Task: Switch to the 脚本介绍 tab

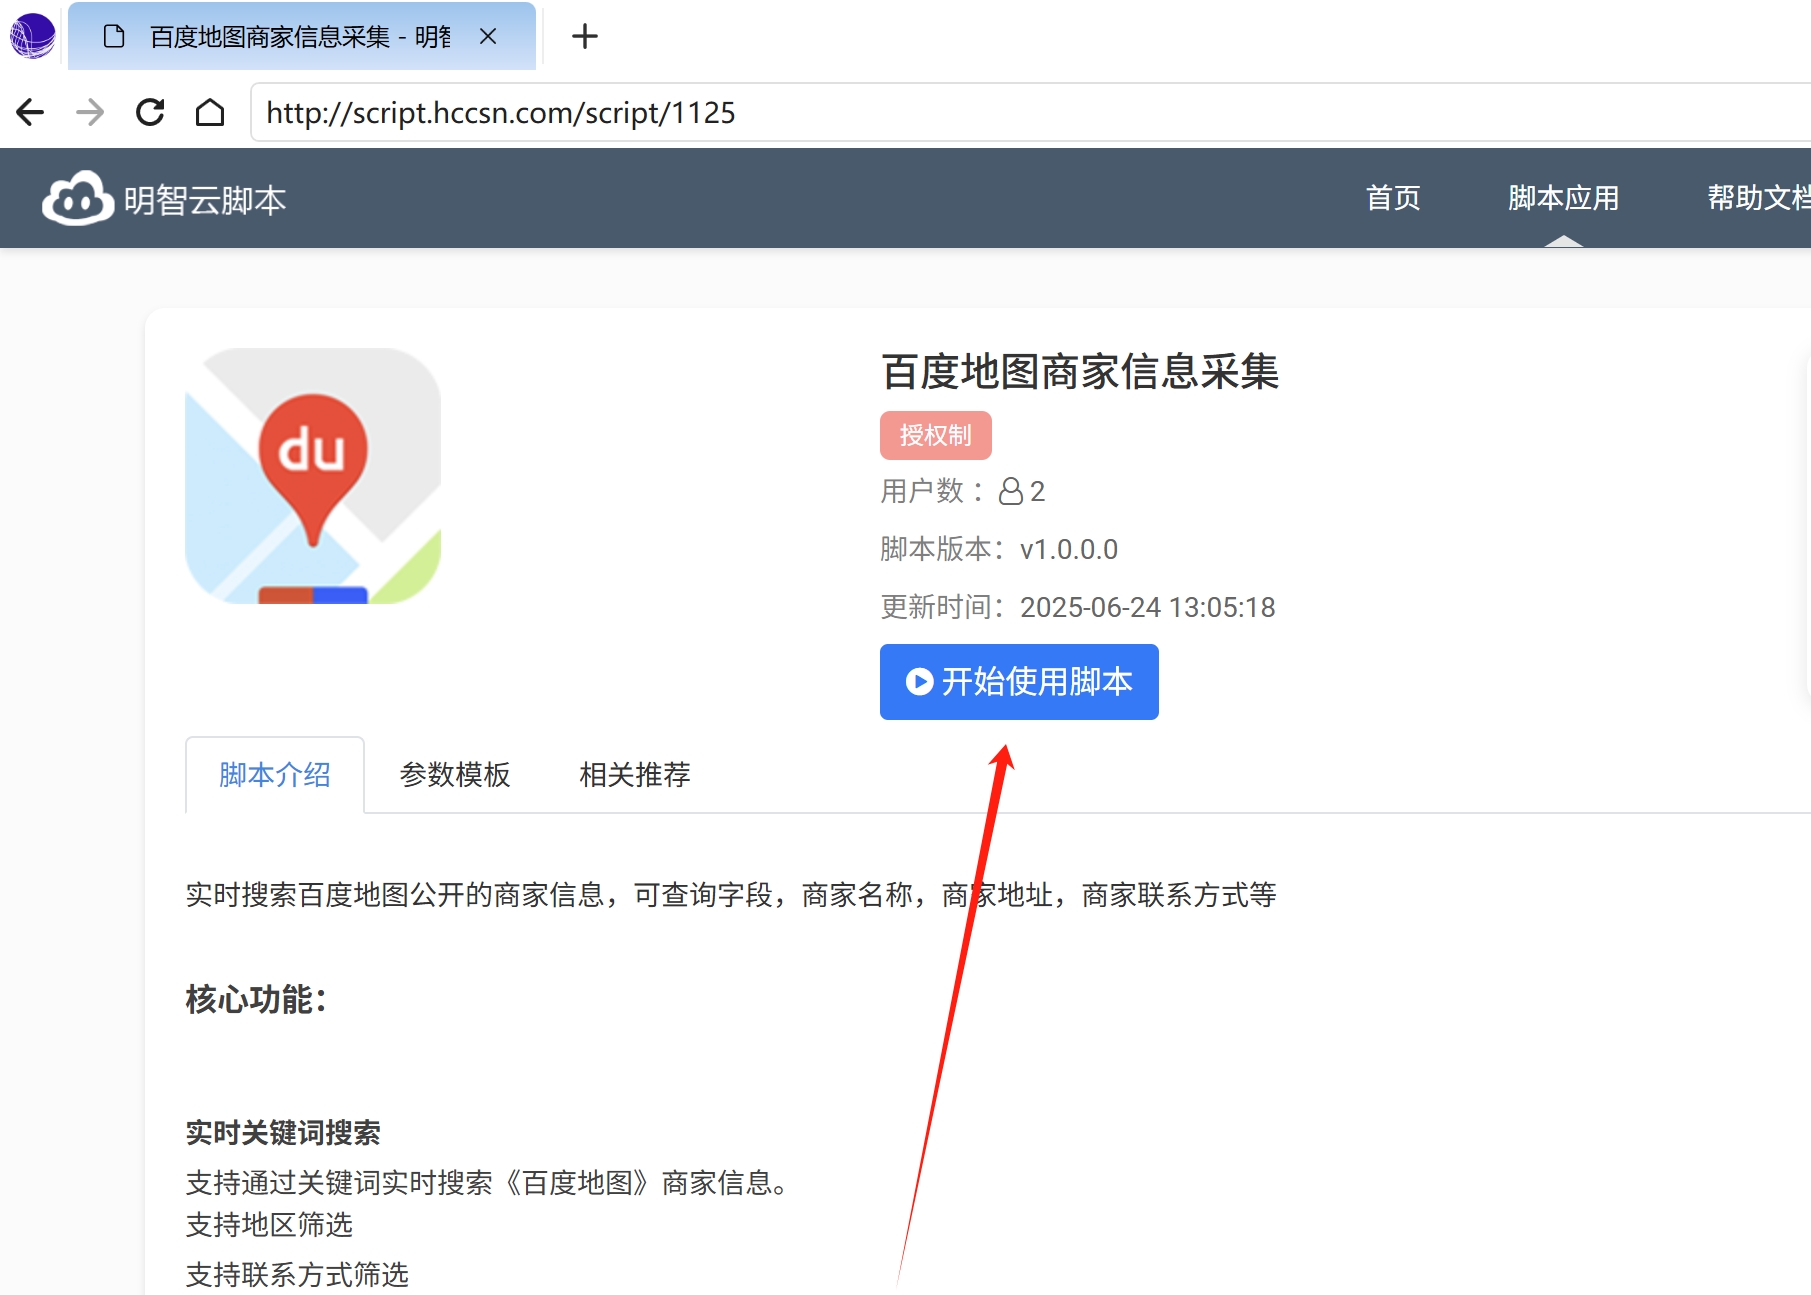Action: point(275,775)
